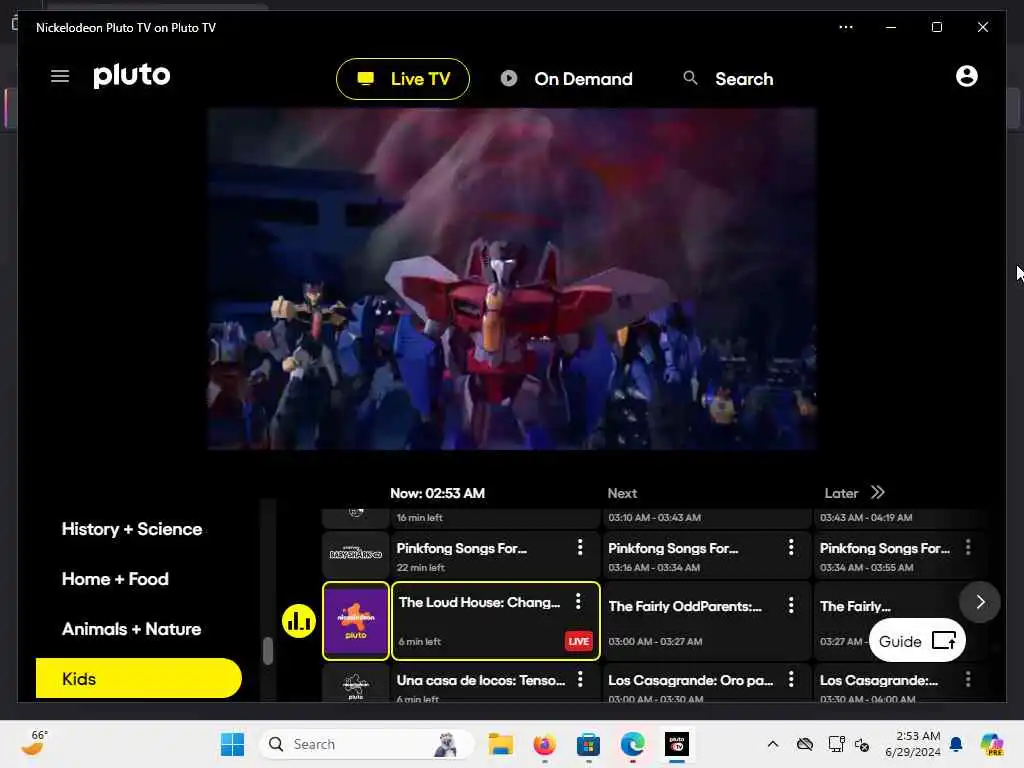
Task: Open options for The Fairly OddParents 03:00 AM
Action: coord(791,605)
